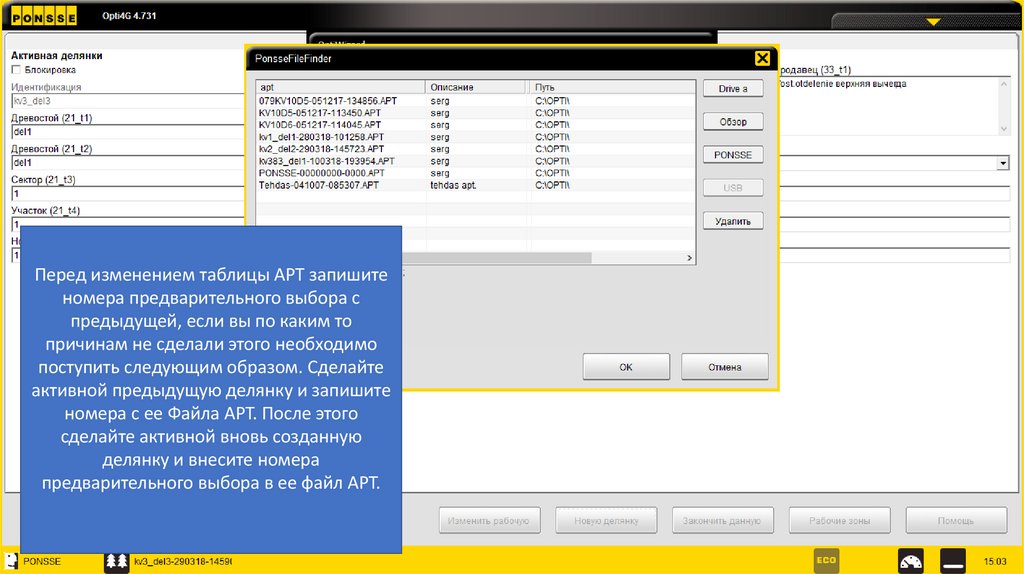Click the minimize bar icon in the status bar

[953, 561]
